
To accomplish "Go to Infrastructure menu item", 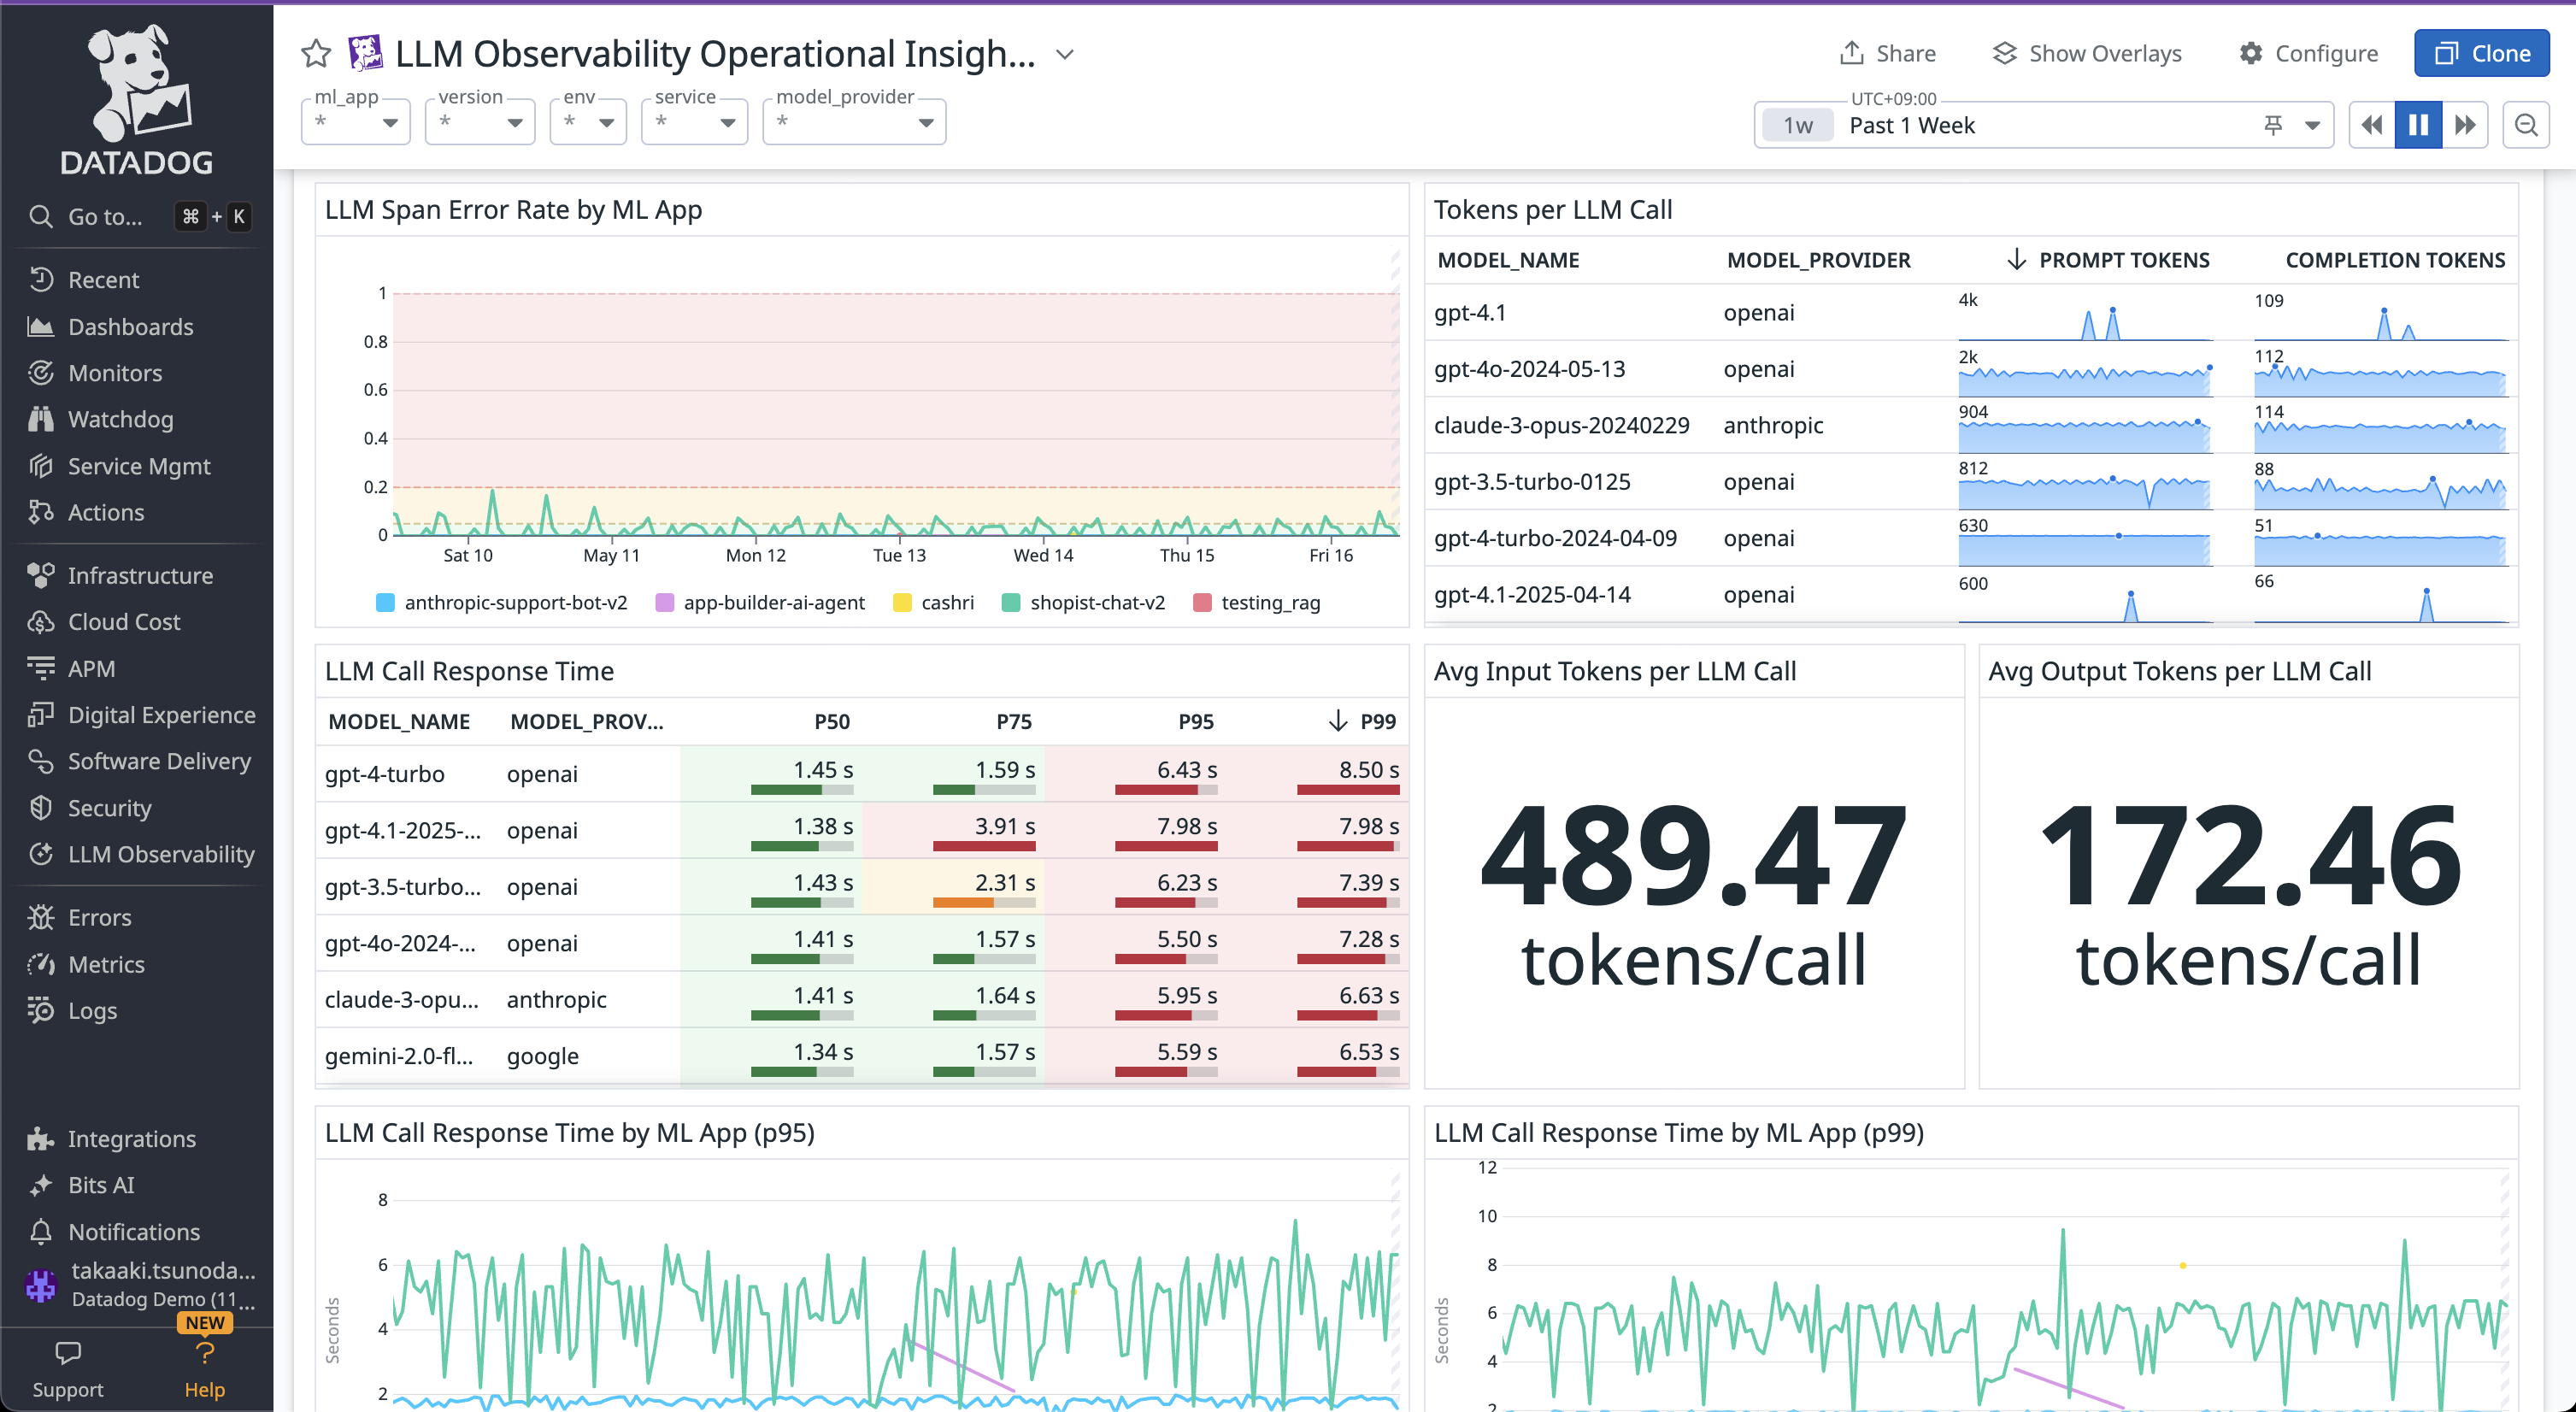I will [x=140, y=575].
